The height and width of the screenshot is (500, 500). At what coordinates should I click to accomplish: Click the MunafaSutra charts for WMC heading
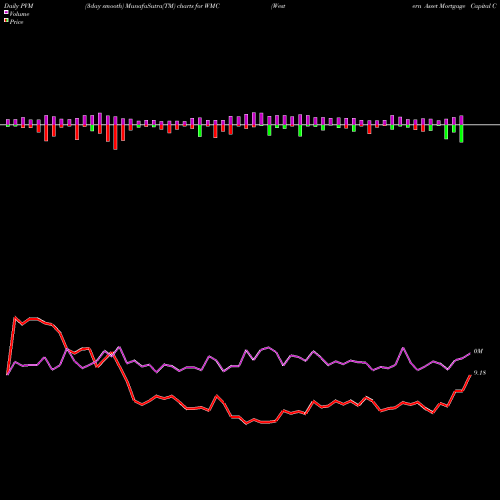152,6
